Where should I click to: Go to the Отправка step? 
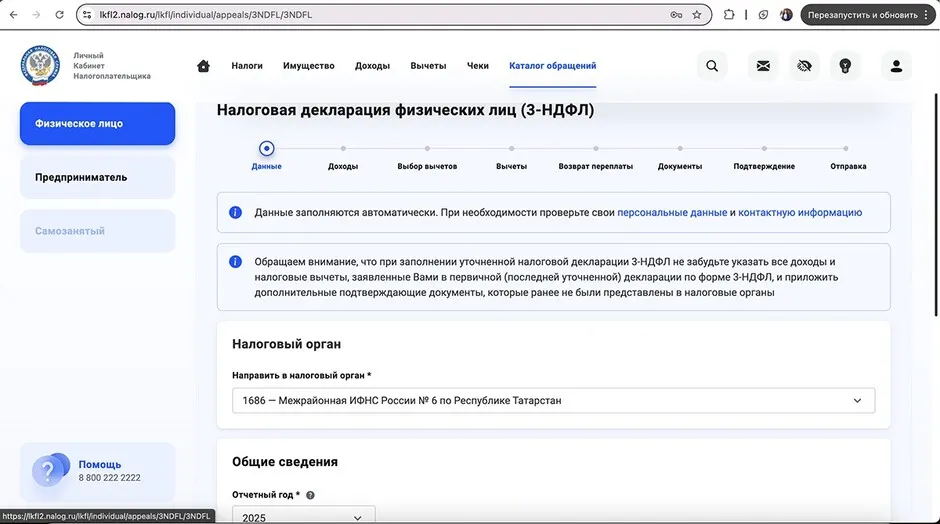coord(848,166)
